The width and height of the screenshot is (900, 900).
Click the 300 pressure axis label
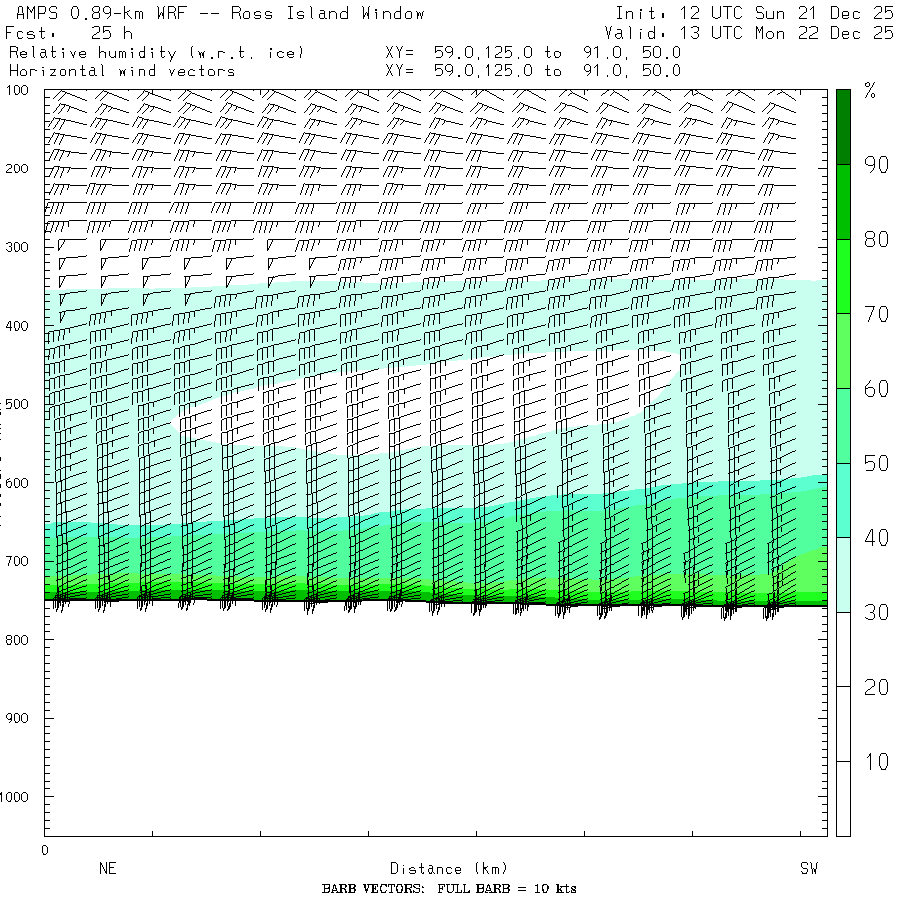click(x=17, y=247)
